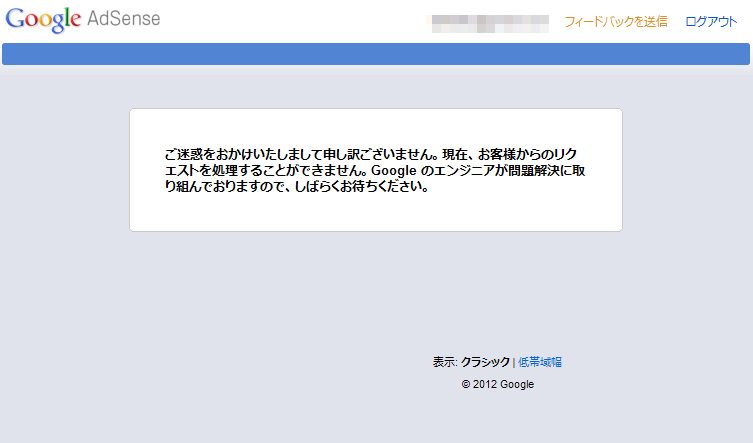The width and height of the screenshot is (753, 443).
Task: Click the blurred account email address
Action: click(x=488, y=22)
